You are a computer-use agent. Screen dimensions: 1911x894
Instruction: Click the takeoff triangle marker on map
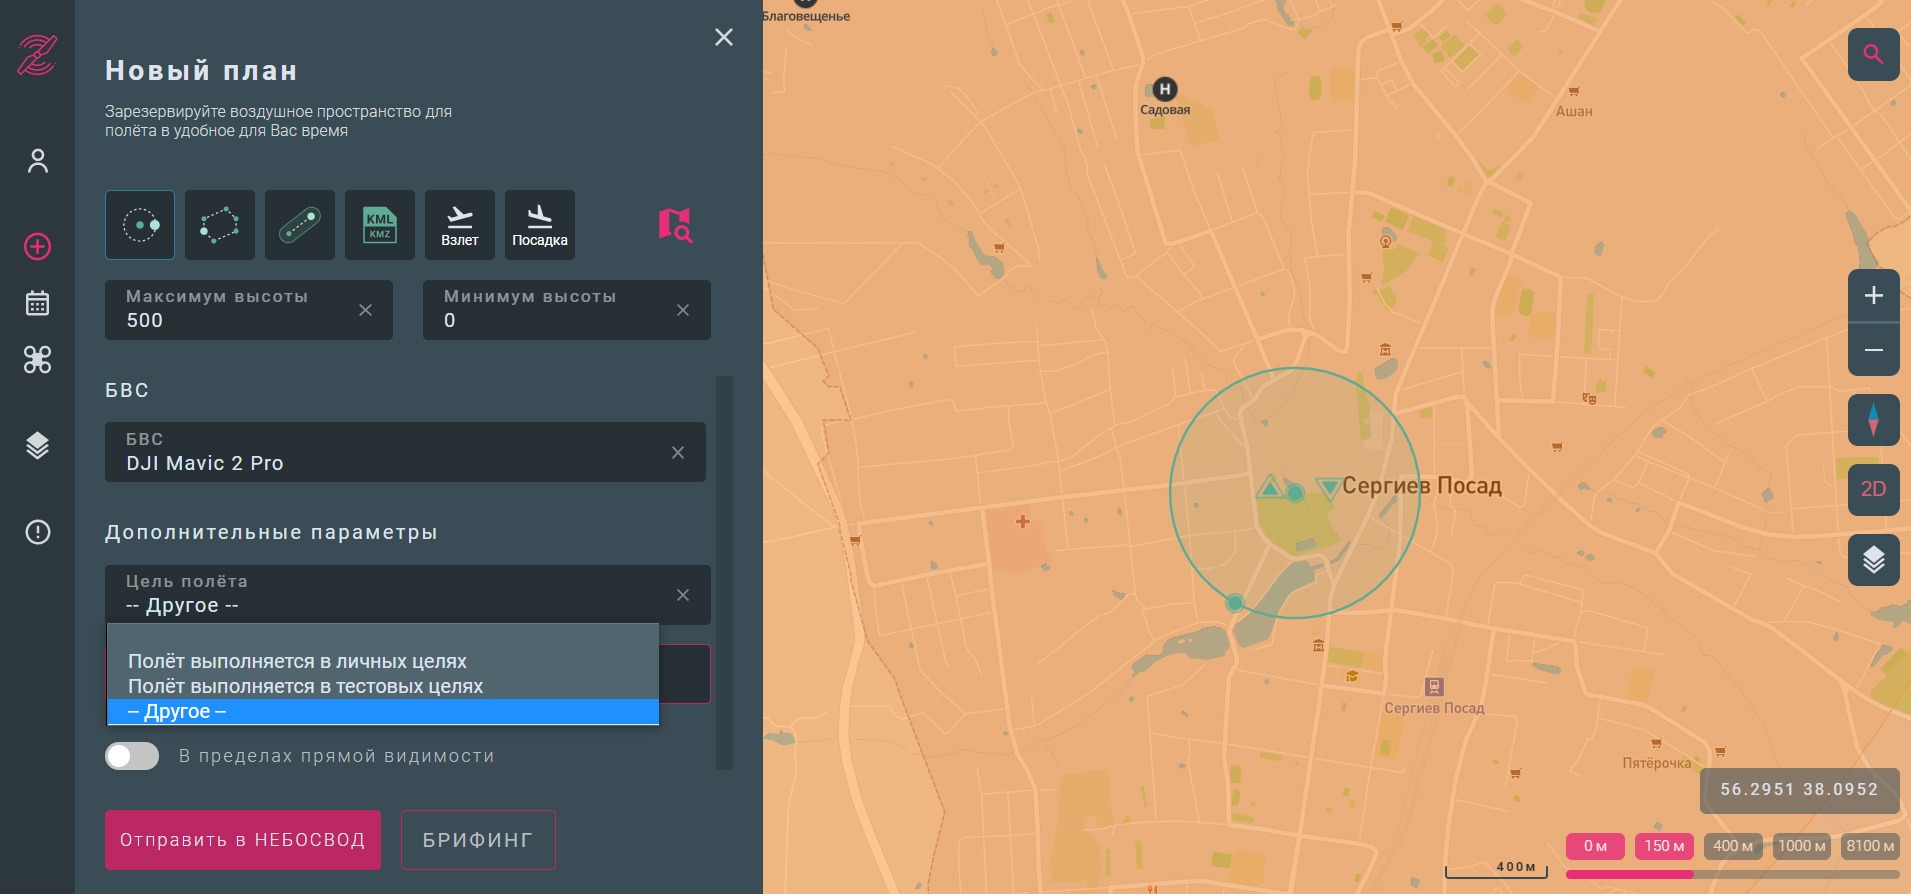(1269, 487)
